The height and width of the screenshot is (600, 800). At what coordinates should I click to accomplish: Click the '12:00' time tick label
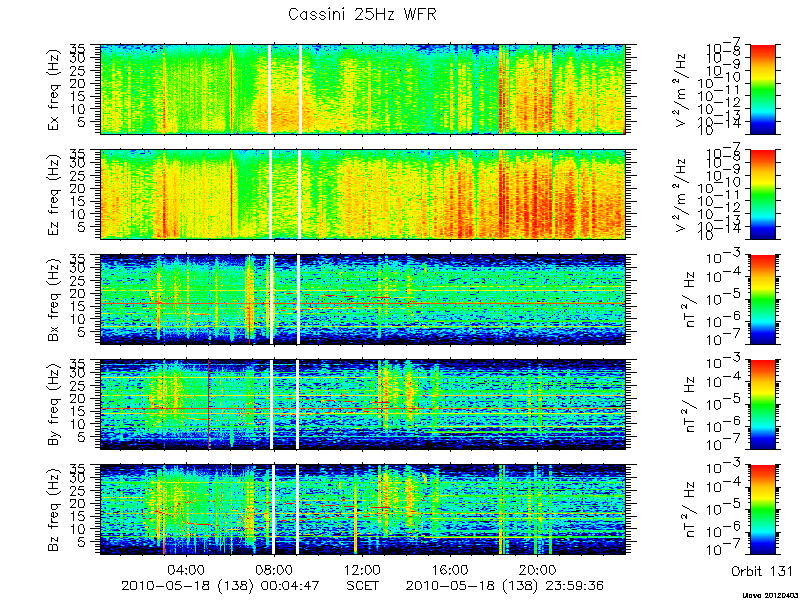tap(363, 569)
